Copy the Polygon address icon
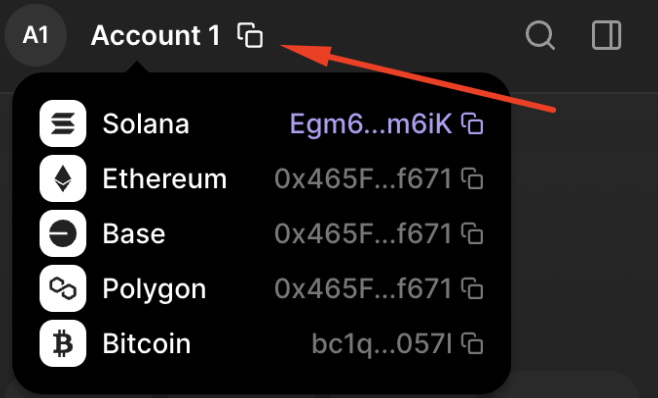Viewport: 658px width, 398px height. click(x=472, y=288)
